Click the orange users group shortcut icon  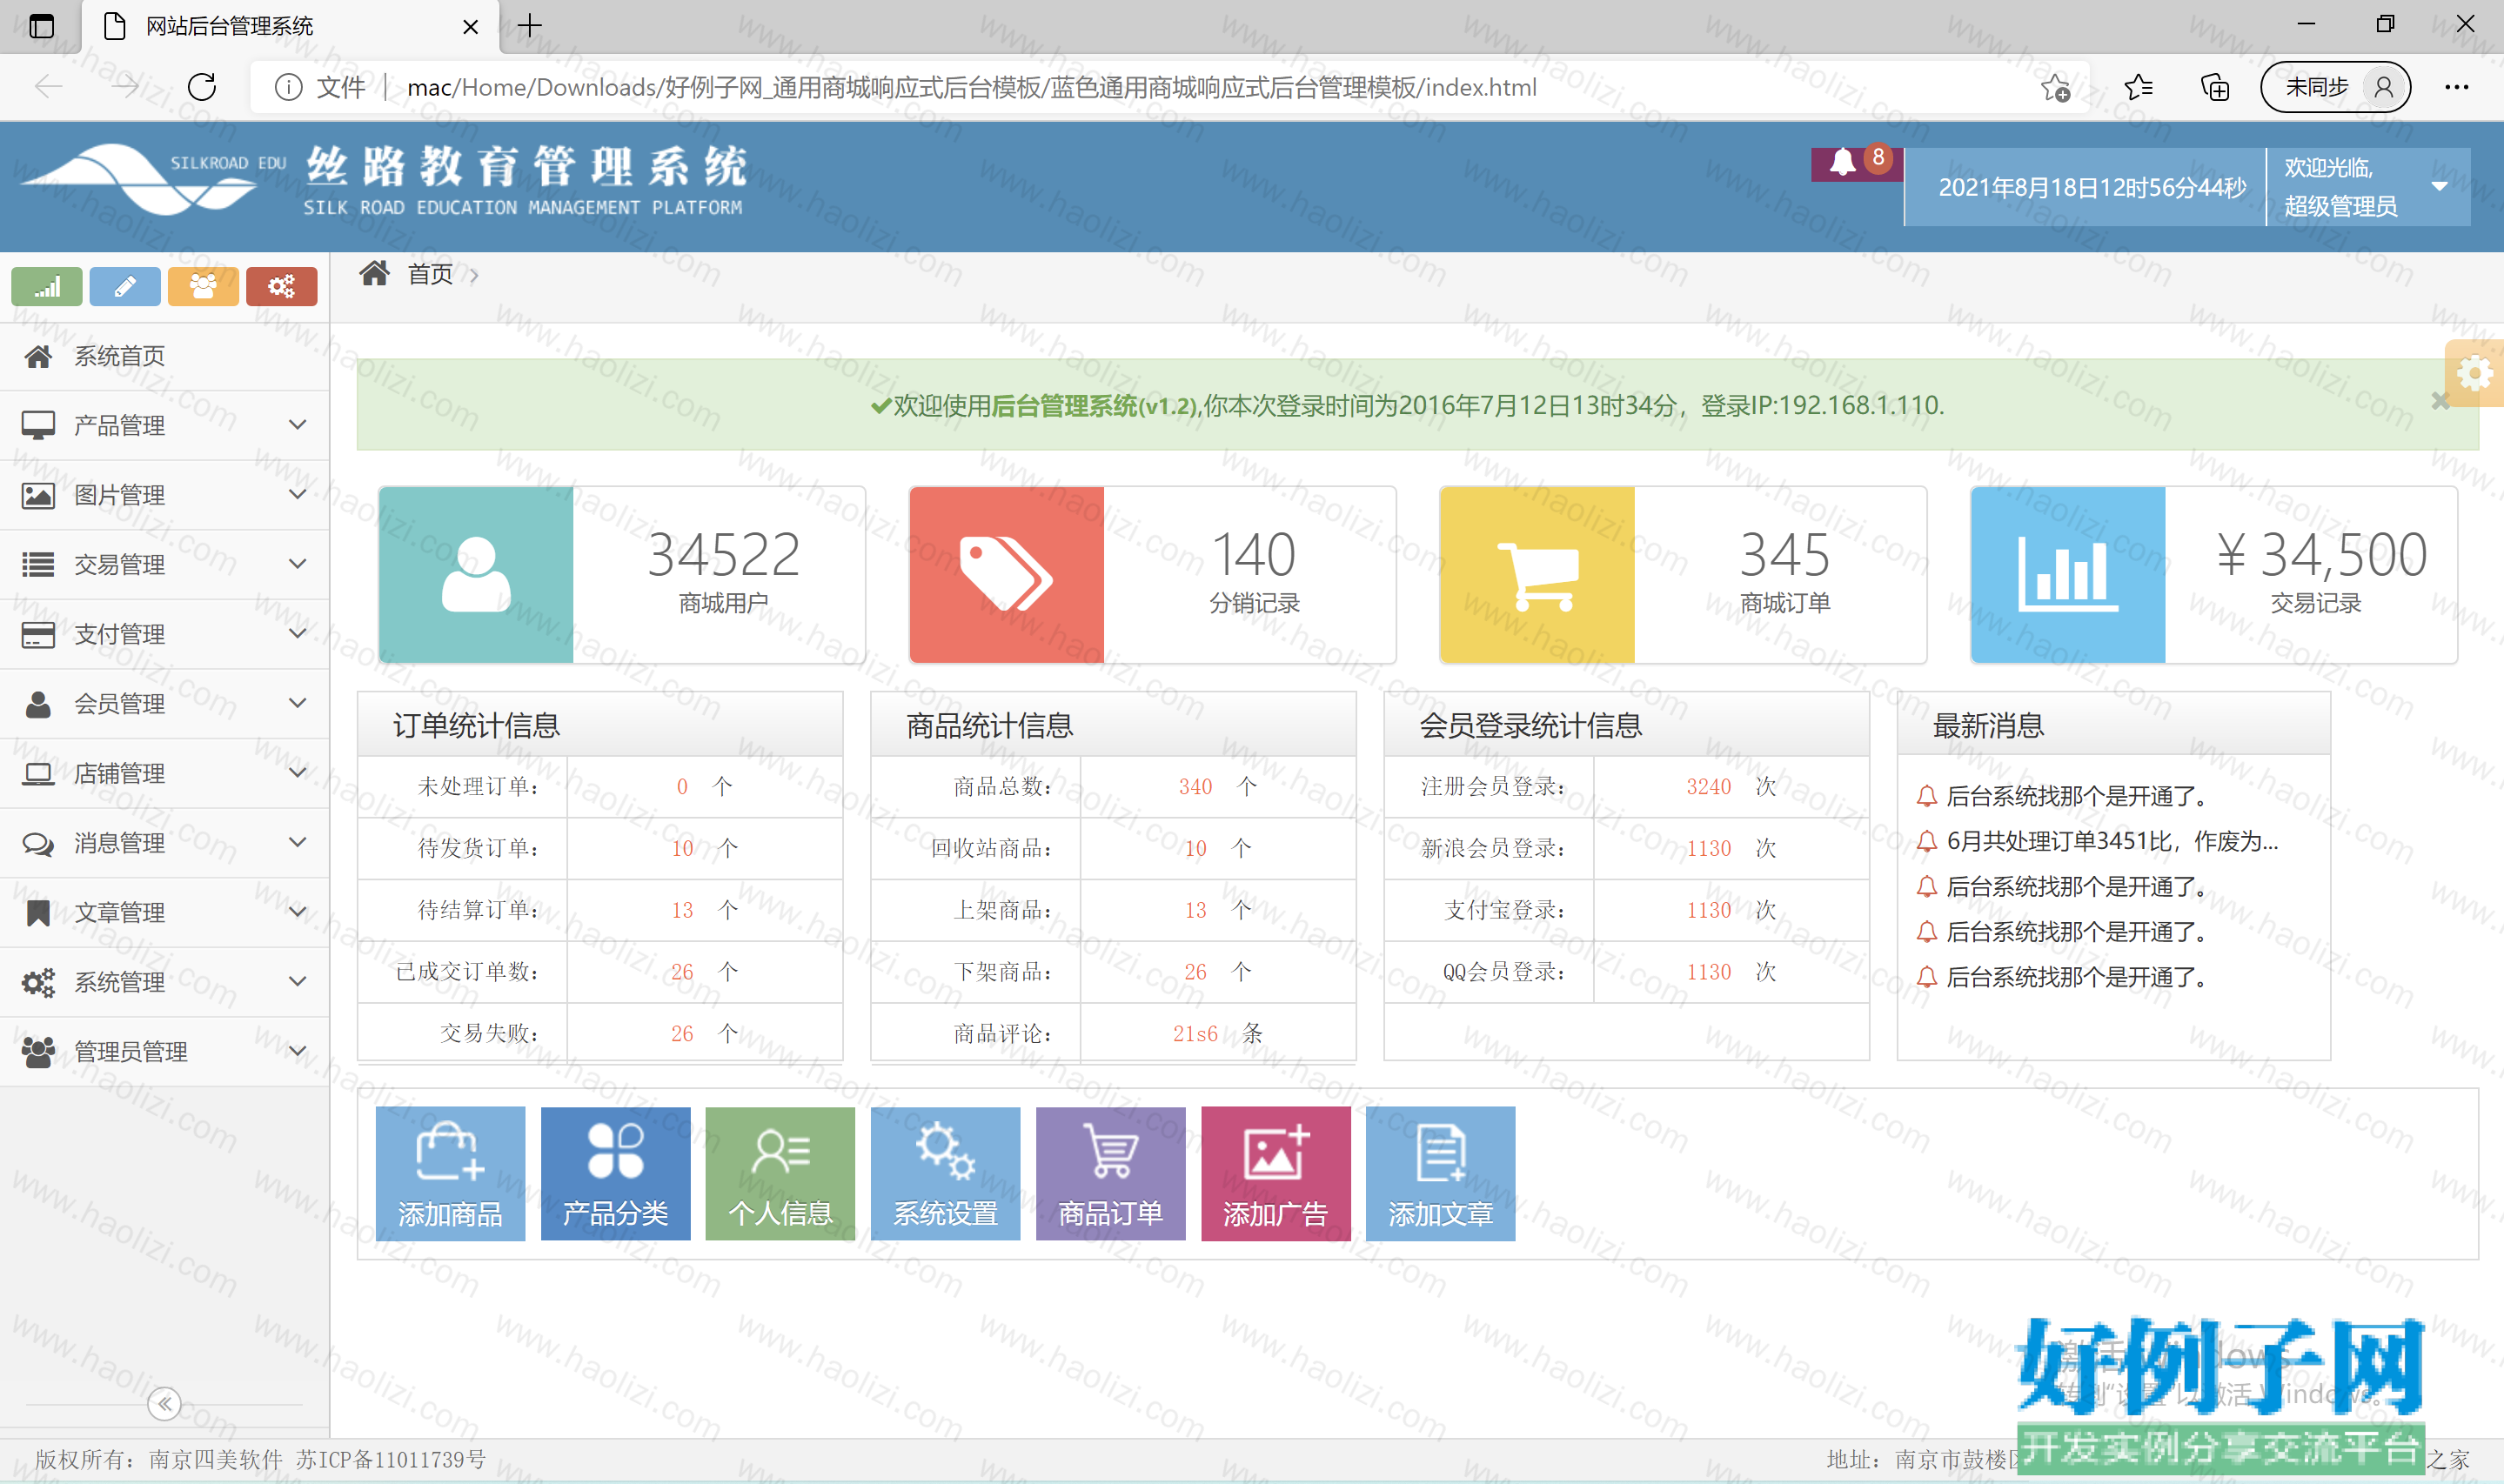(x=203, y=287)
